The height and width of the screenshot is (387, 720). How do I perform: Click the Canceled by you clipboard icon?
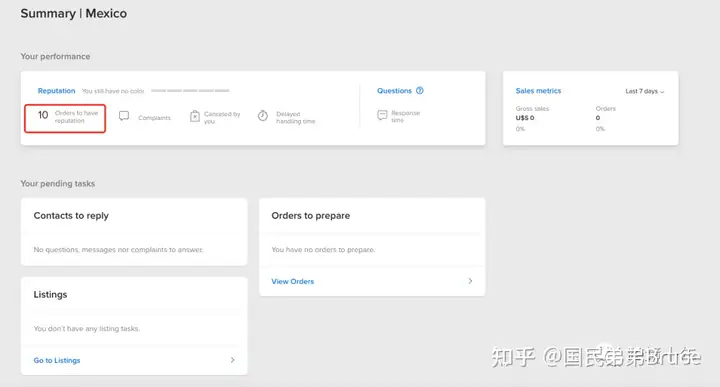click(x=195, y=116)
